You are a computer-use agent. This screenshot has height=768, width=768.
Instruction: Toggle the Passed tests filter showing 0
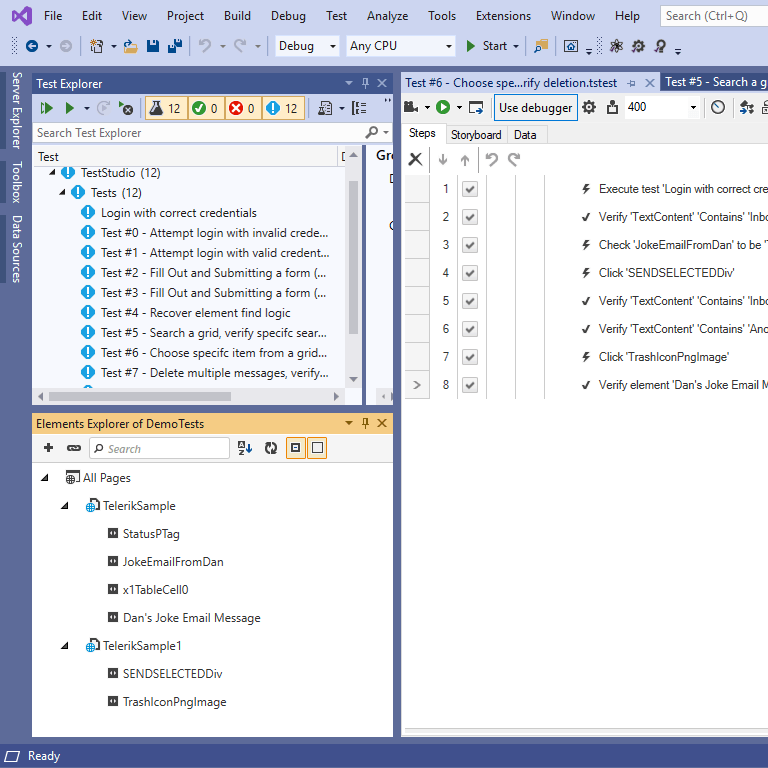(x=206, y=108)
